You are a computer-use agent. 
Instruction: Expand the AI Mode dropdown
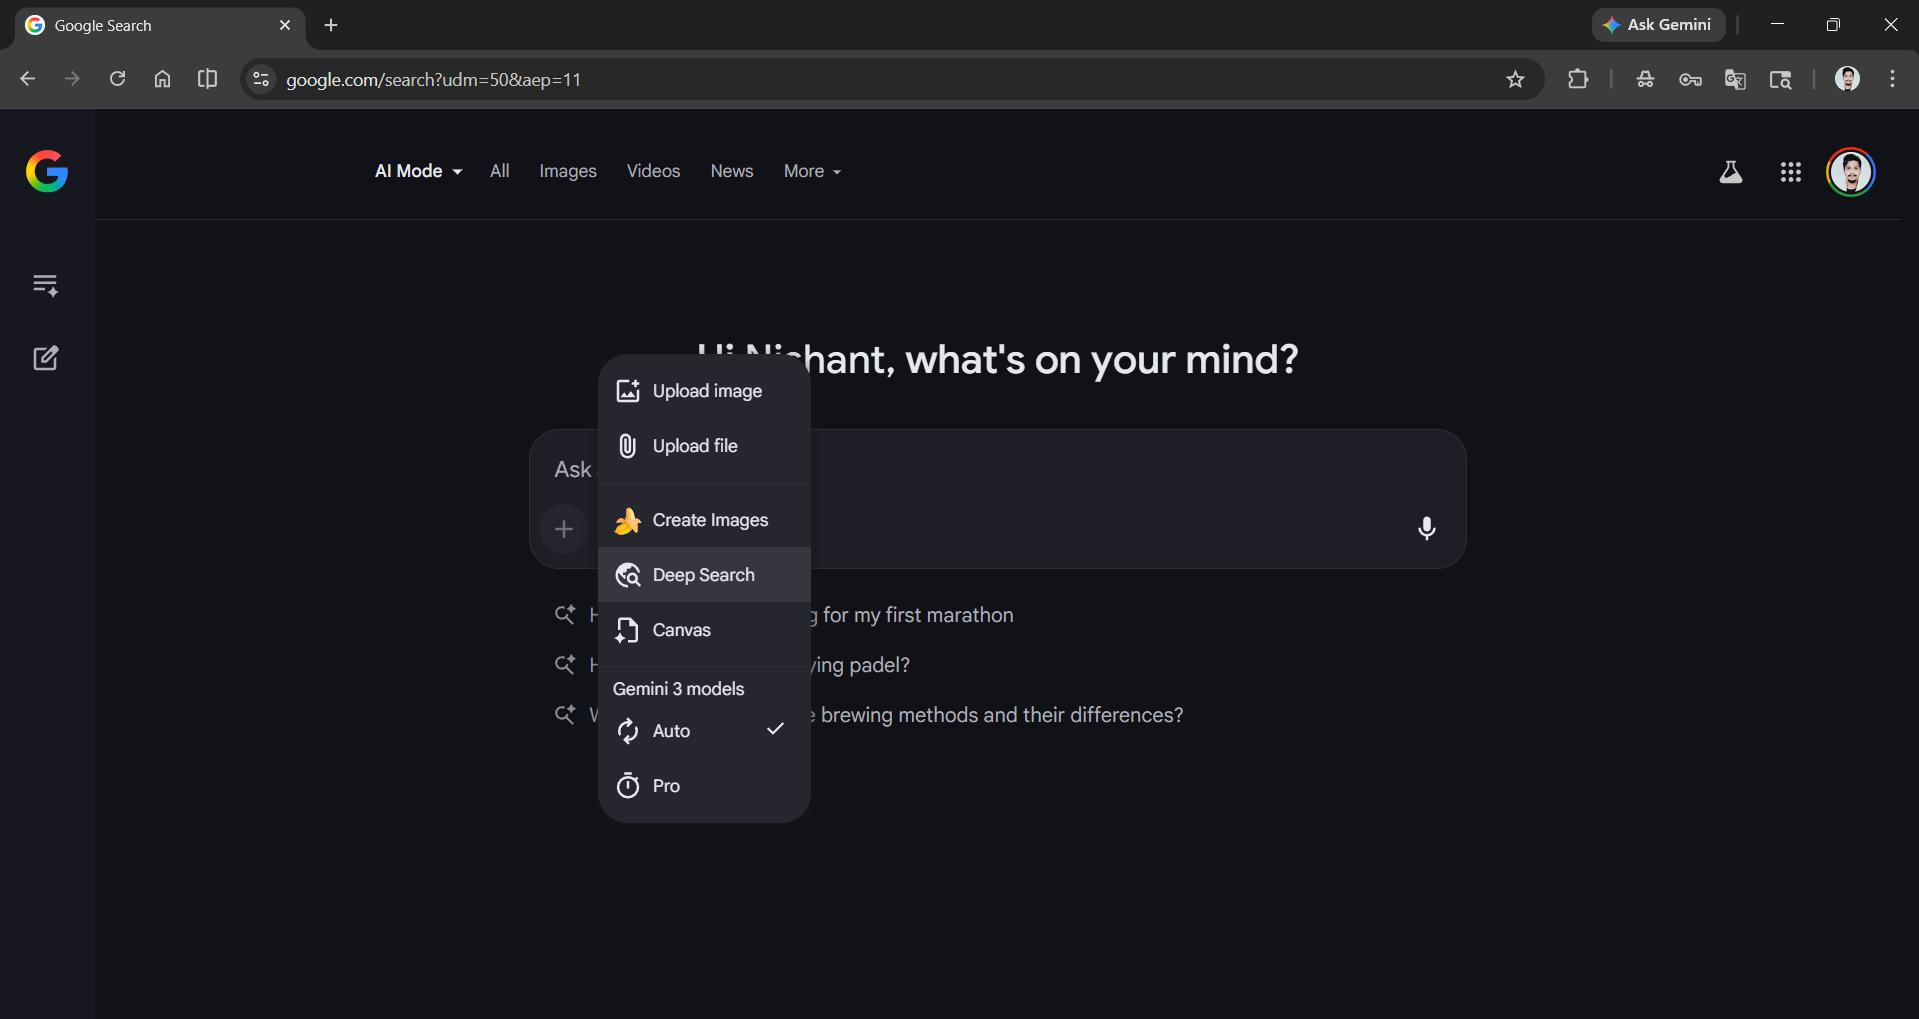(417, 171)
